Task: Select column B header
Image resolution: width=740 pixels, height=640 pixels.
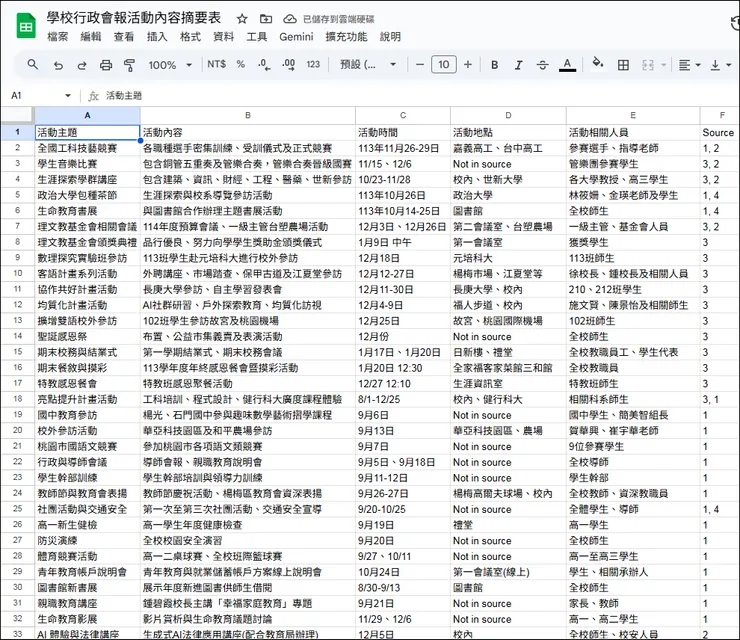Action: [248, 115]
